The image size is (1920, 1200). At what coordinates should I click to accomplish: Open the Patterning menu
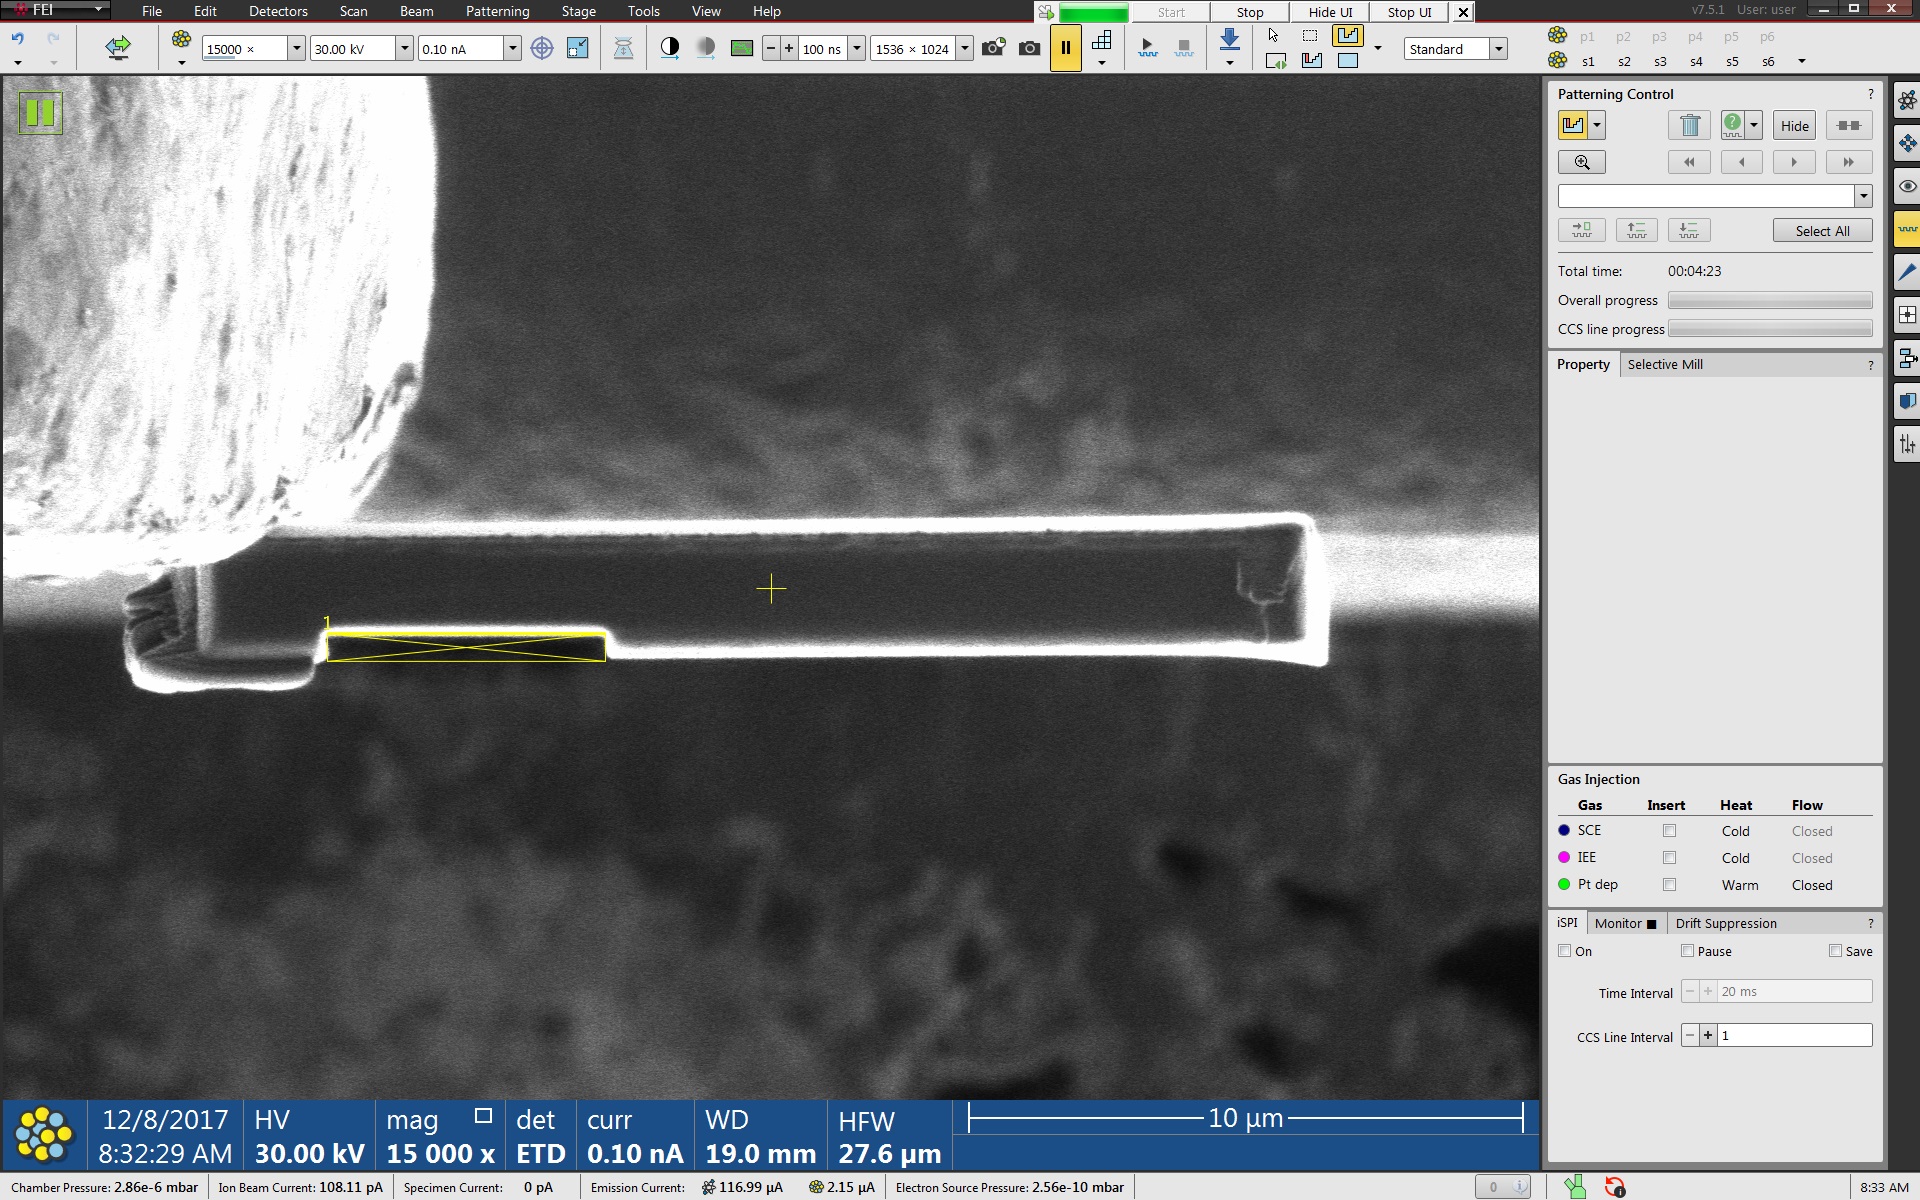pos(497,11)
